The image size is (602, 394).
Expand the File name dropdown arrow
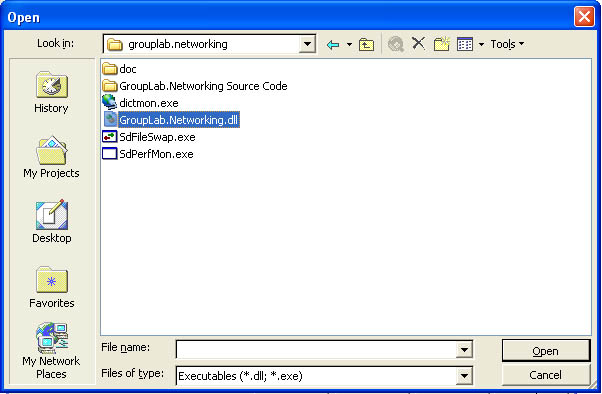pyautogui.click(x=464, y=349)
